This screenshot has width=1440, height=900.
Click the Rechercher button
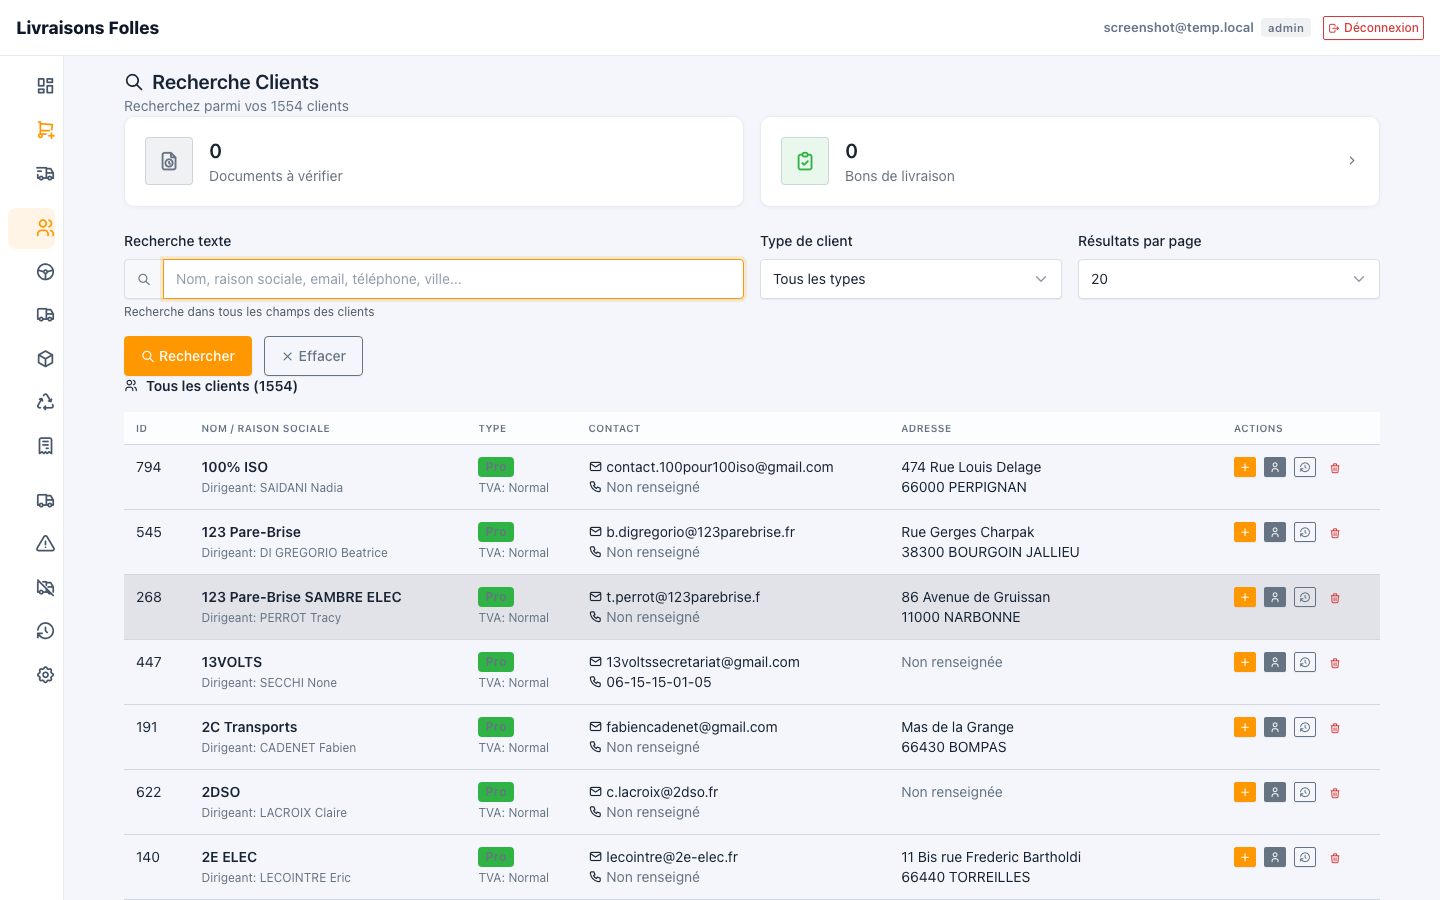(x=188, y=356)
